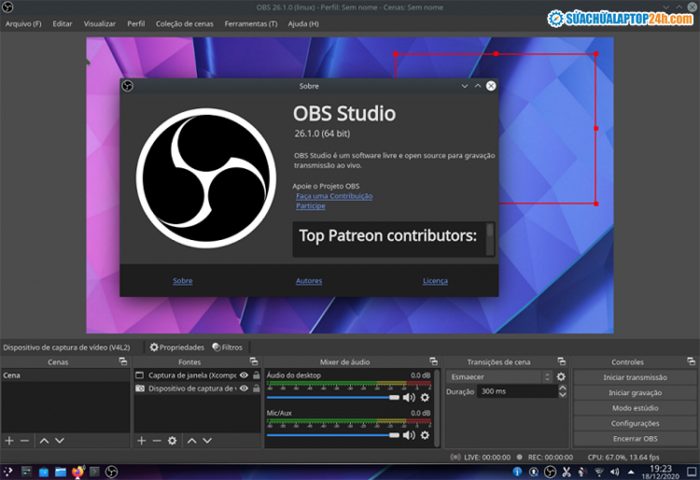The width and height of the screenshot is (700, 480).
Task: Toggle visibility of Dispositivo de captura source
Action: (x=243, y=388)
